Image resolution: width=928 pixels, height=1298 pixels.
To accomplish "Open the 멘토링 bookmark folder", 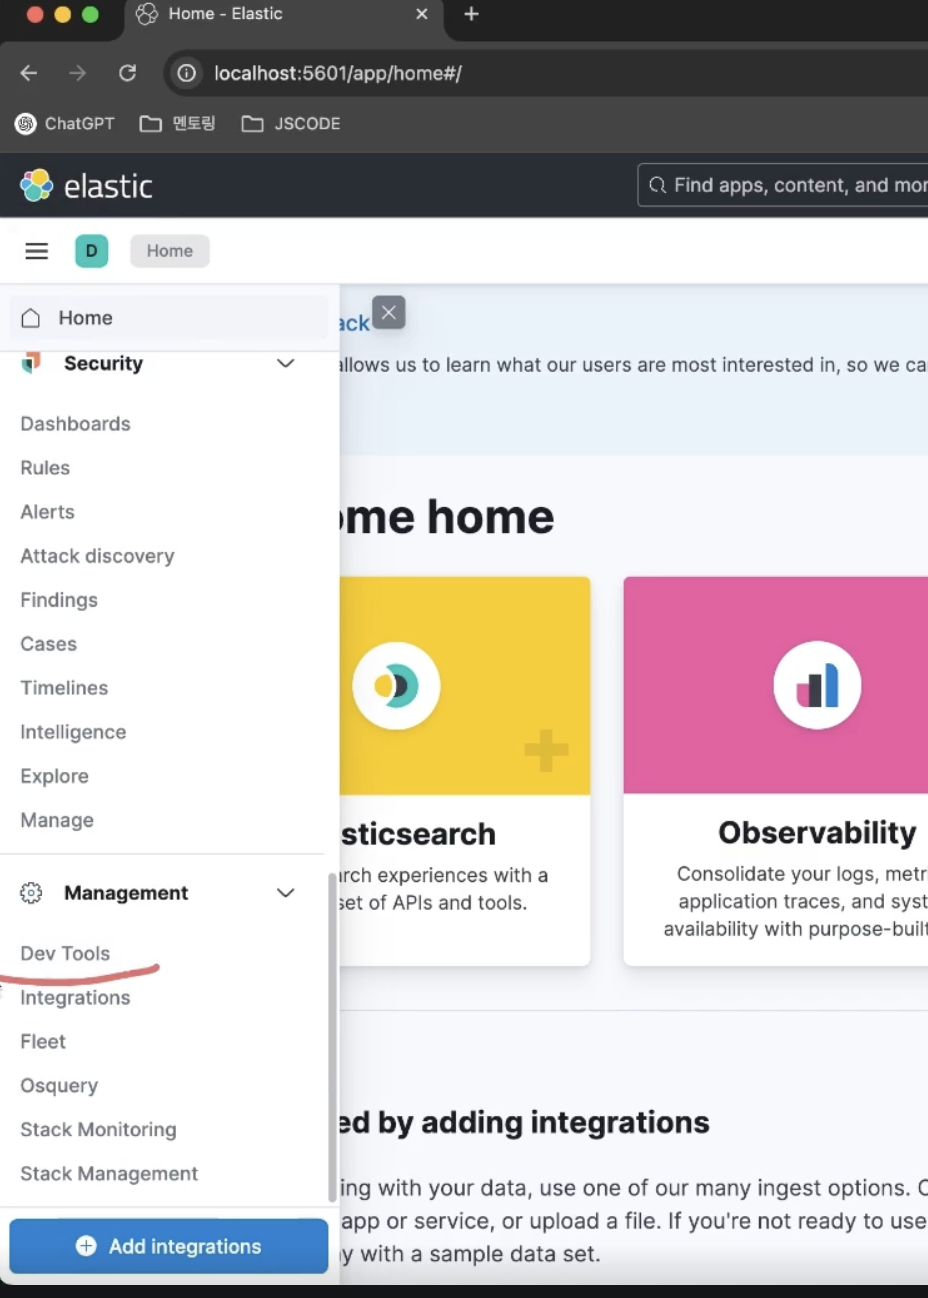I will [x=178, y=124].
